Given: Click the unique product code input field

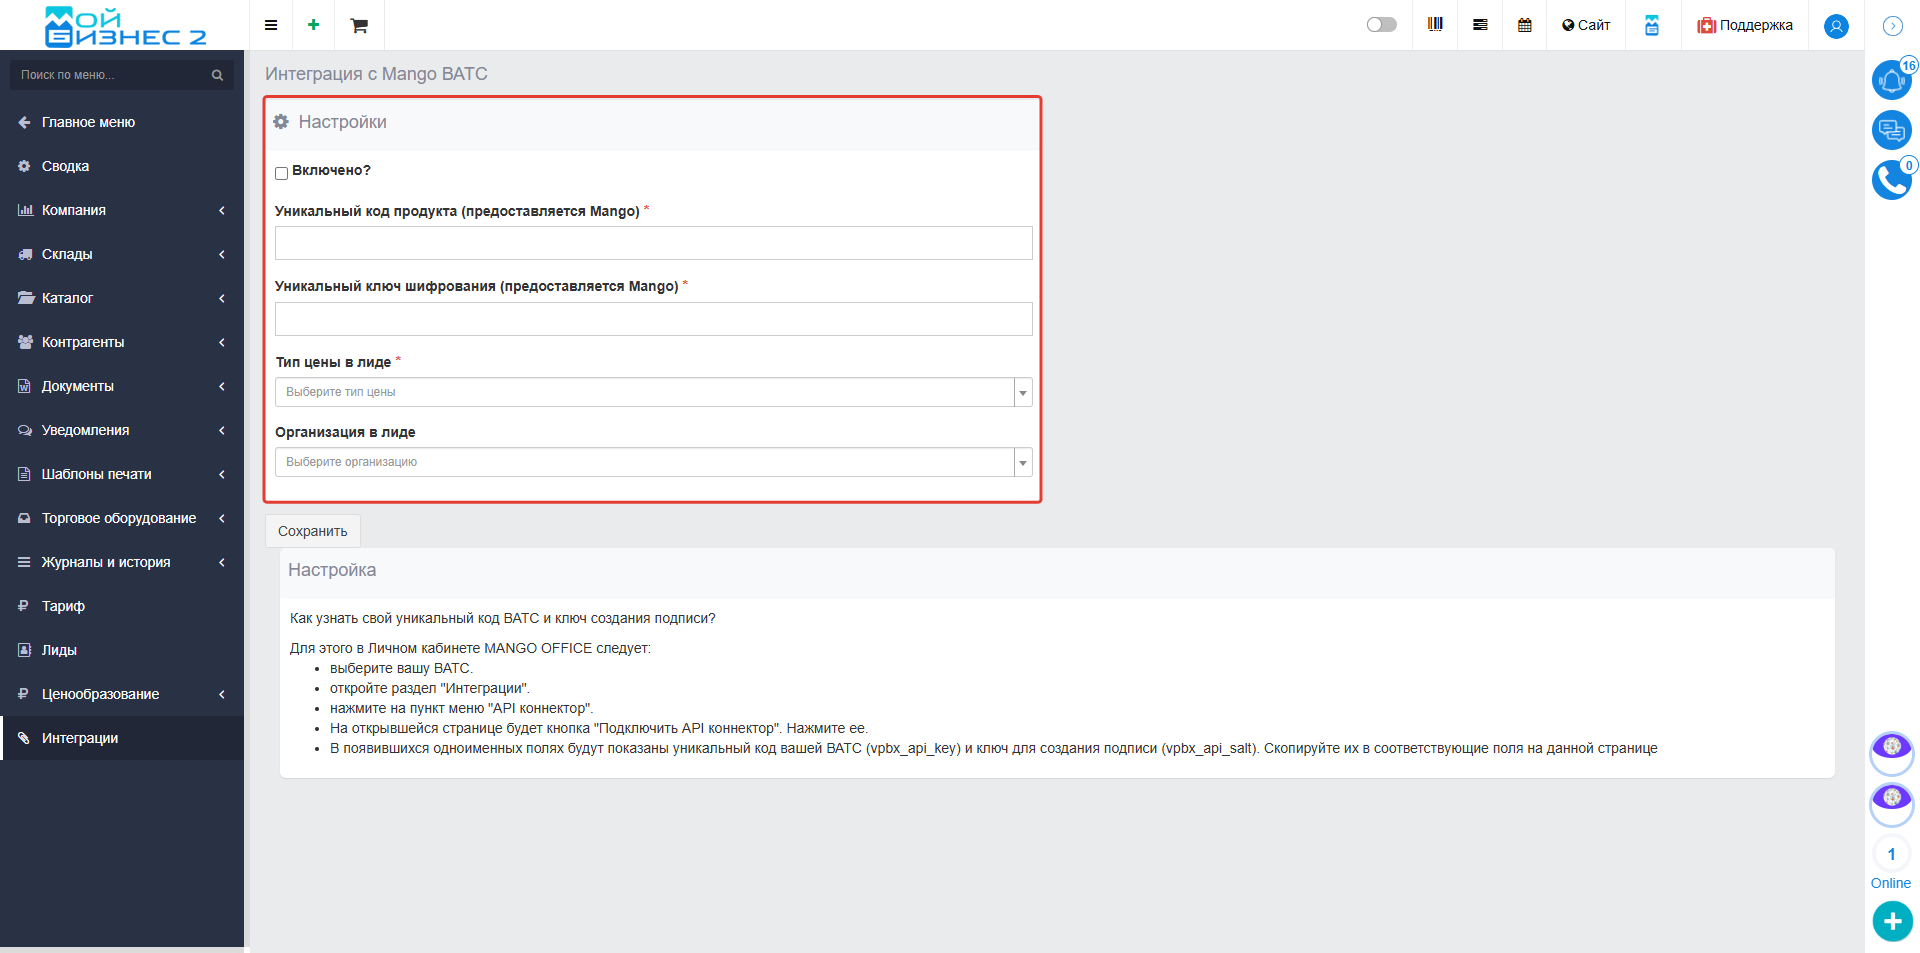Looking at the screenshot, I should (x=653, y=243).
